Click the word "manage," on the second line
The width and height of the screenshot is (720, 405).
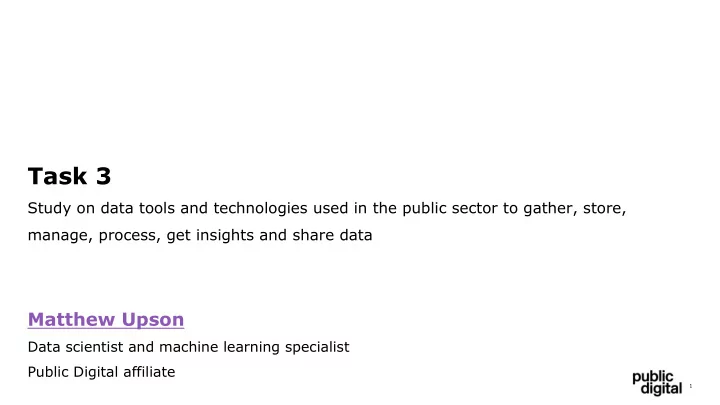click(60, 235)
